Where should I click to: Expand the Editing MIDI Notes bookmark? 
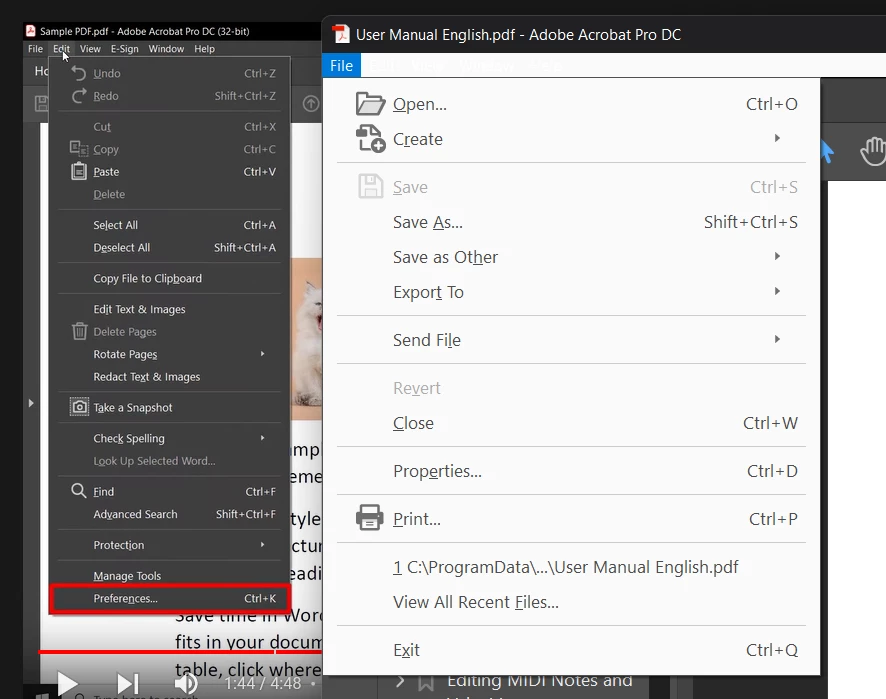(x=400, y=681)
